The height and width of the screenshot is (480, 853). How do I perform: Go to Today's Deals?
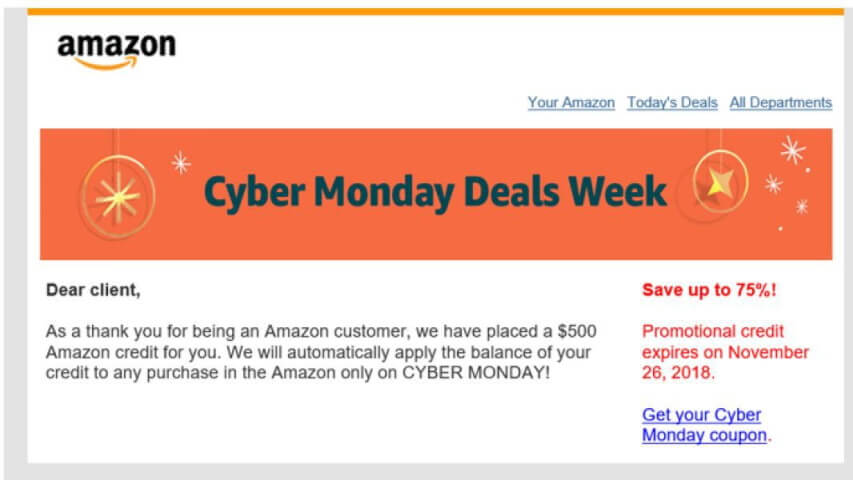pos(672,102)
